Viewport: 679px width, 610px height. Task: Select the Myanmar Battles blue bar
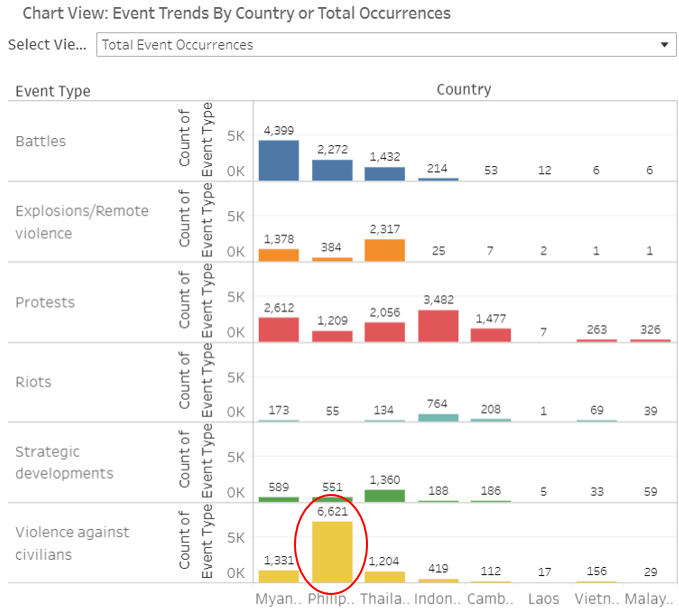pyautogui.click(x=278, y=160)
